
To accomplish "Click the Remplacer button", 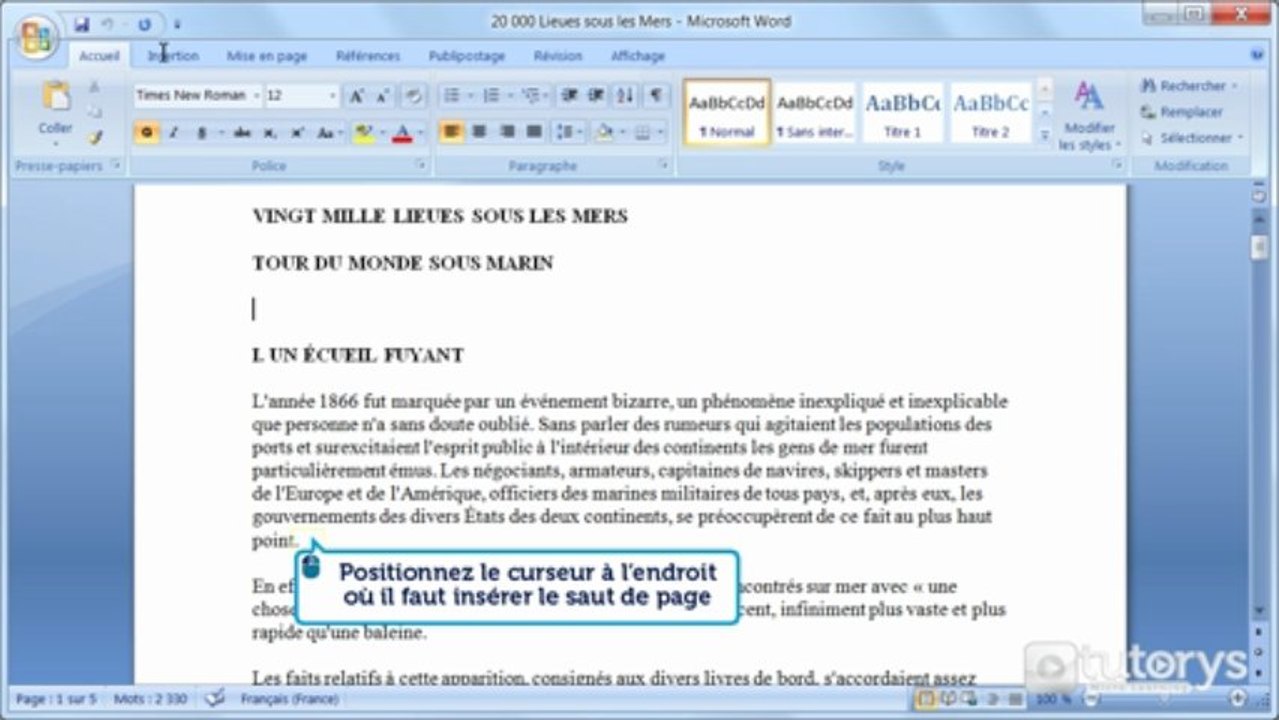I will pyautogui.click(x=1182, y=112).
